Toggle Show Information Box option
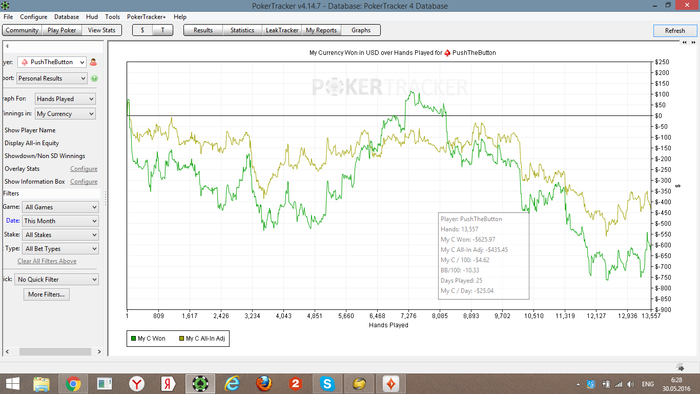The width and height of the screenshot is (700, 394). point(34,182)
